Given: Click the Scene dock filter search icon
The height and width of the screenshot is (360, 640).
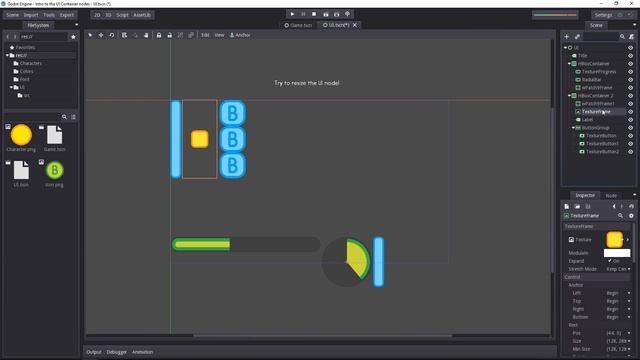Looking at the screenshot, I should pyautogui.click(x=622, y=37).
